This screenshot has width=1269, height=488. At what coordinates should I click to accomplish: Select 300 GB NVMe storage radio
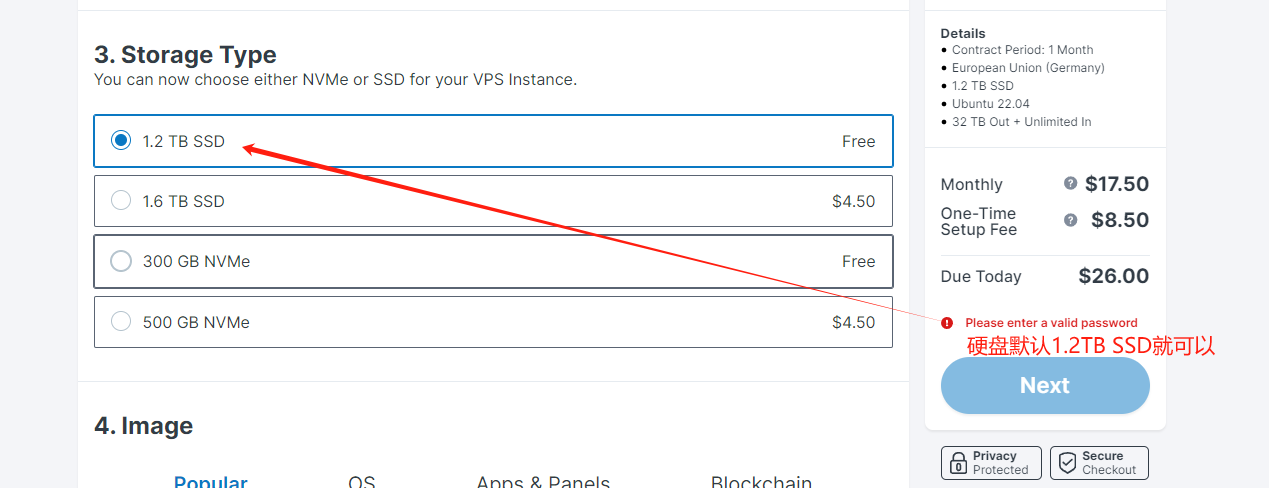(x=121, y=261)
